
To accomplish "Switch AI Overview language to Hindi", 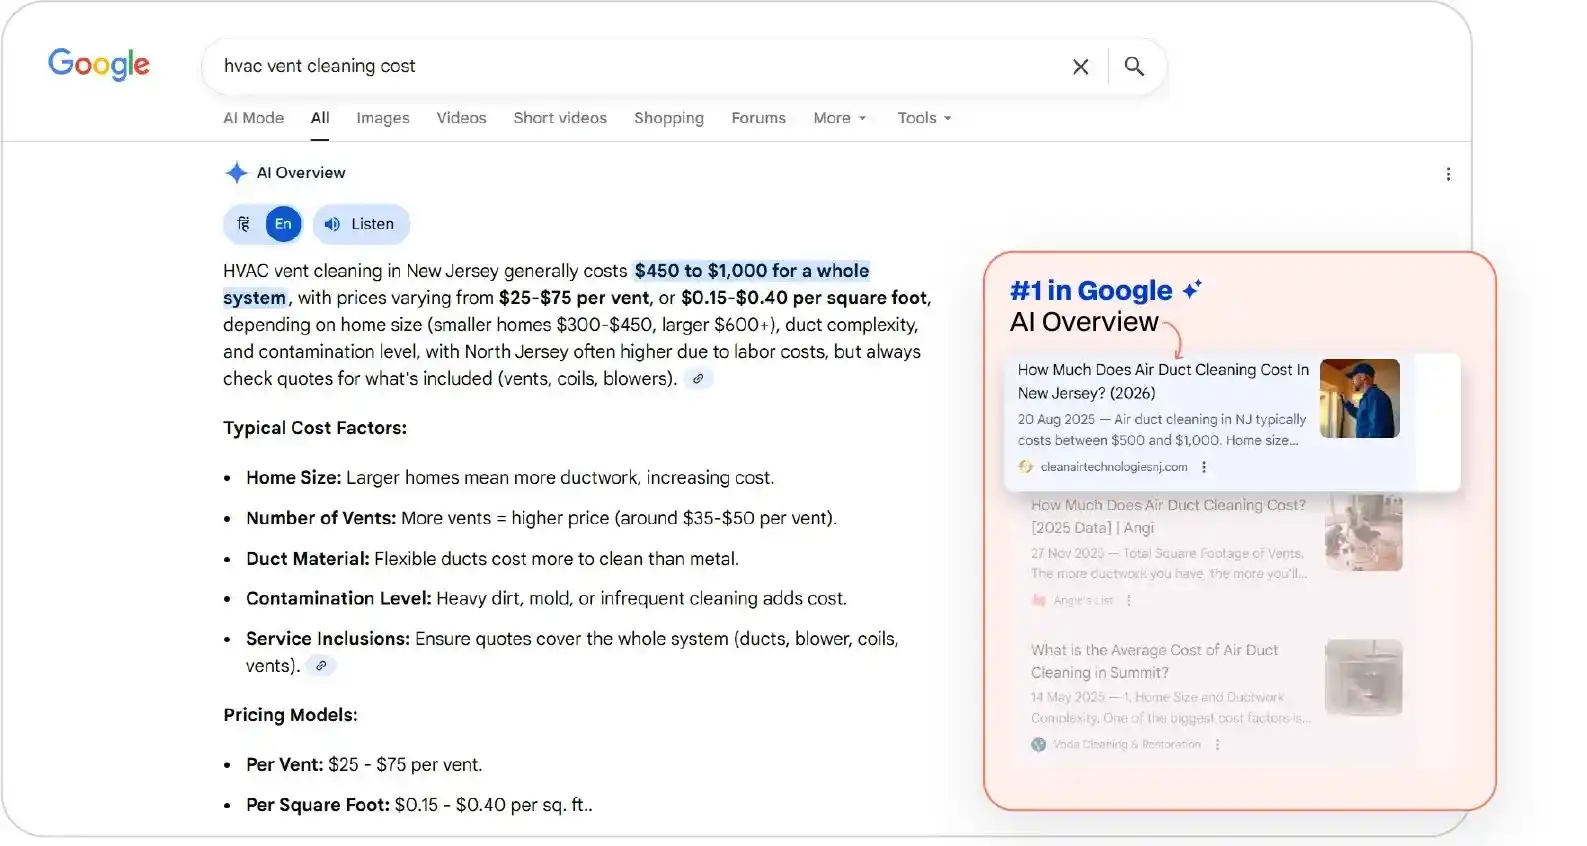I will pos(244,224).
